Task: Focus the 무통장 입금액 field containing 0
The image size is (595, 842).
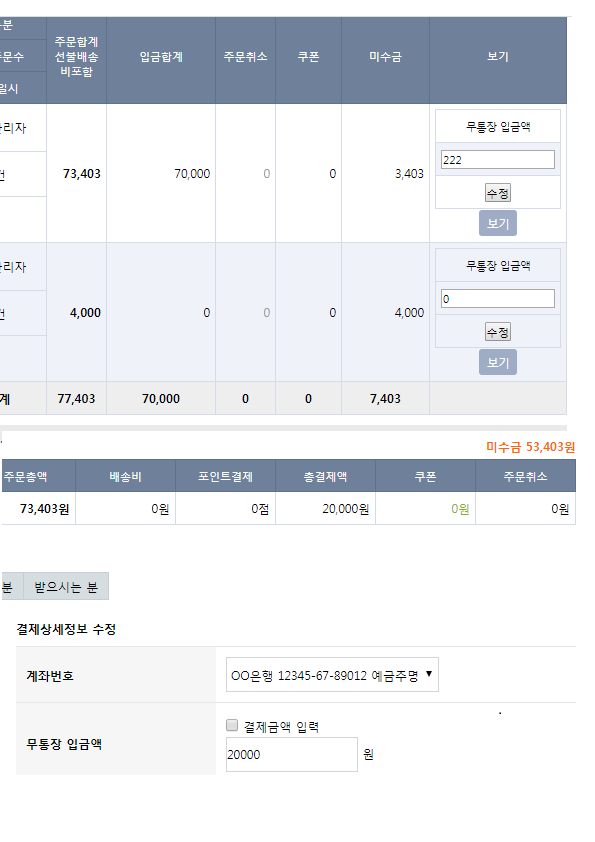Action: 498,299
